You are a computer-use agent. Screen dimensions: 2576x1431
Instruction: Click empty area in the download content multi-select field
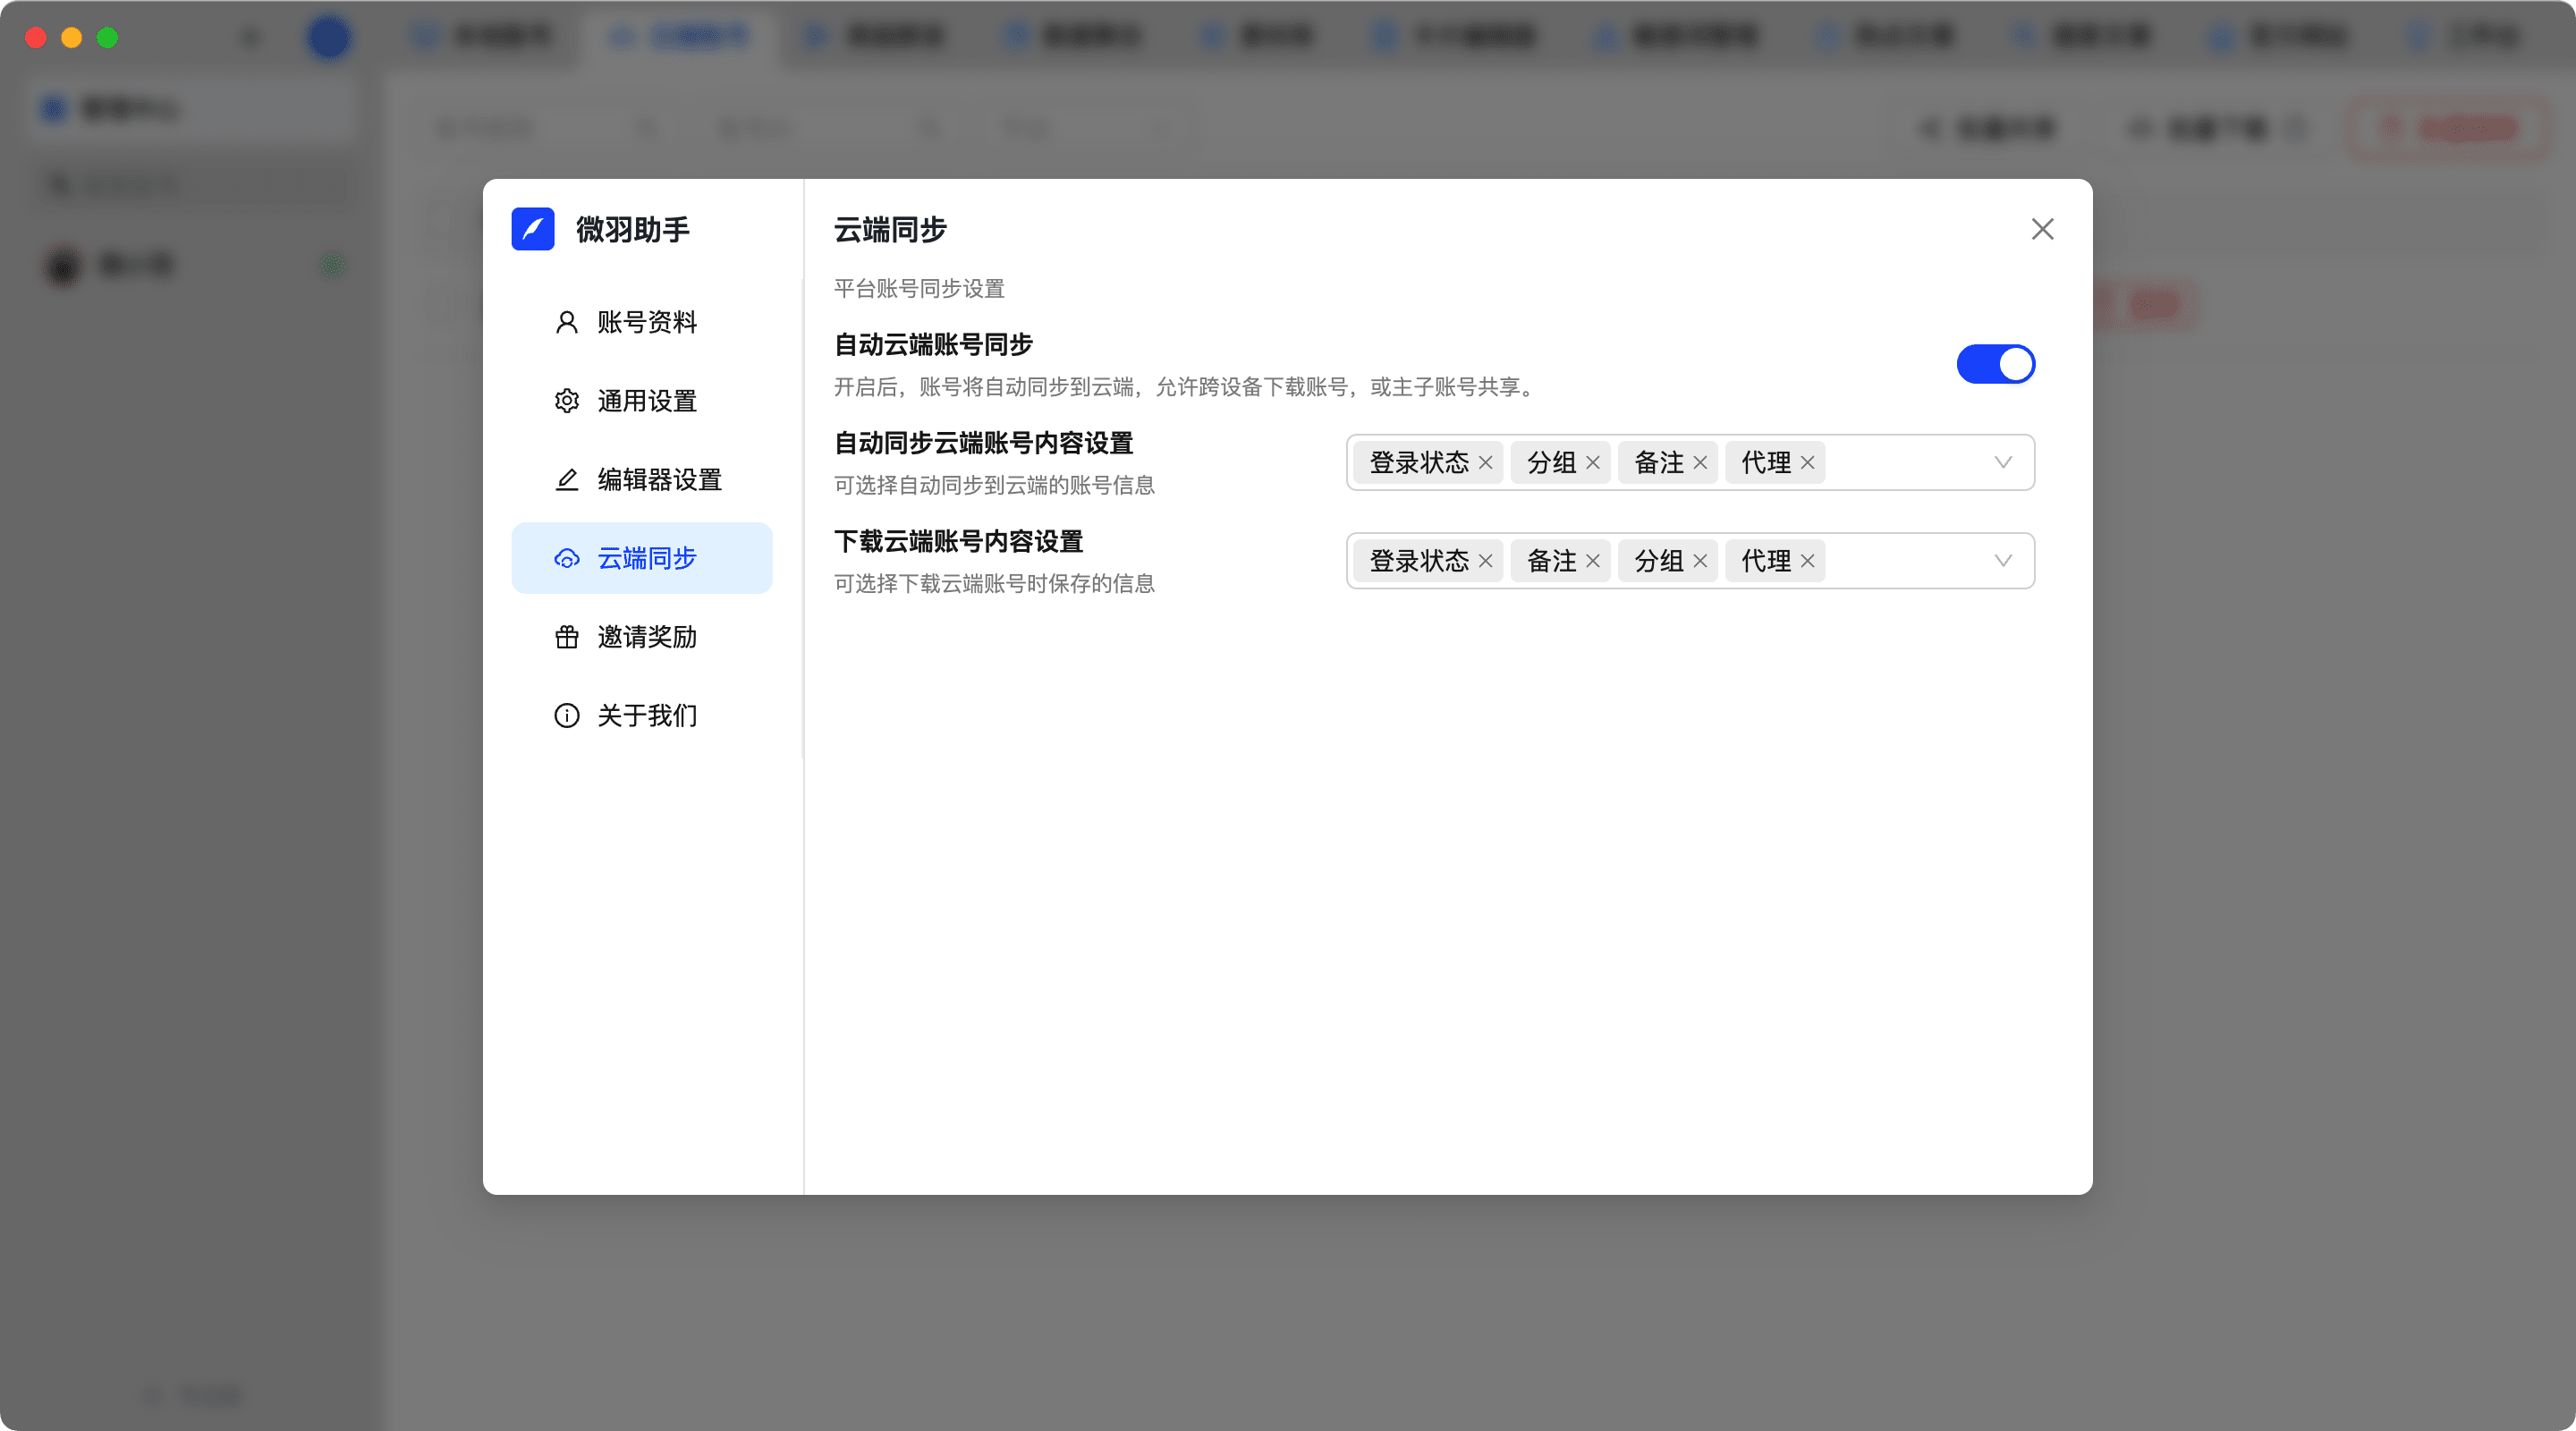point(1905,561)
